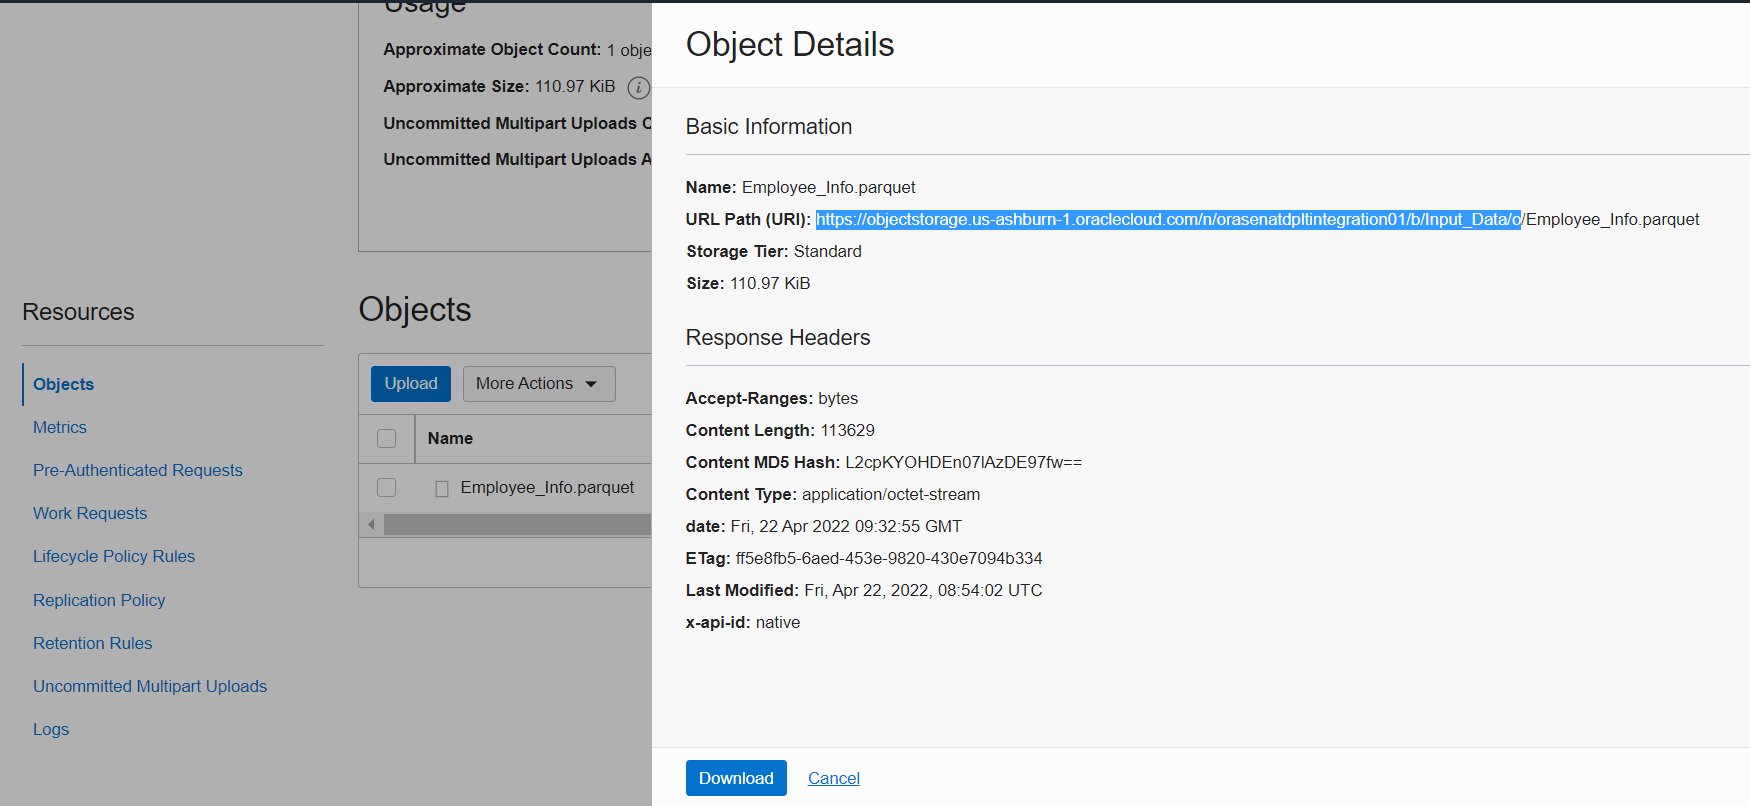Navigate to Lifecycle Policy Rules
The width and height of the screenshot is (1750, 806).
point(114,556)
